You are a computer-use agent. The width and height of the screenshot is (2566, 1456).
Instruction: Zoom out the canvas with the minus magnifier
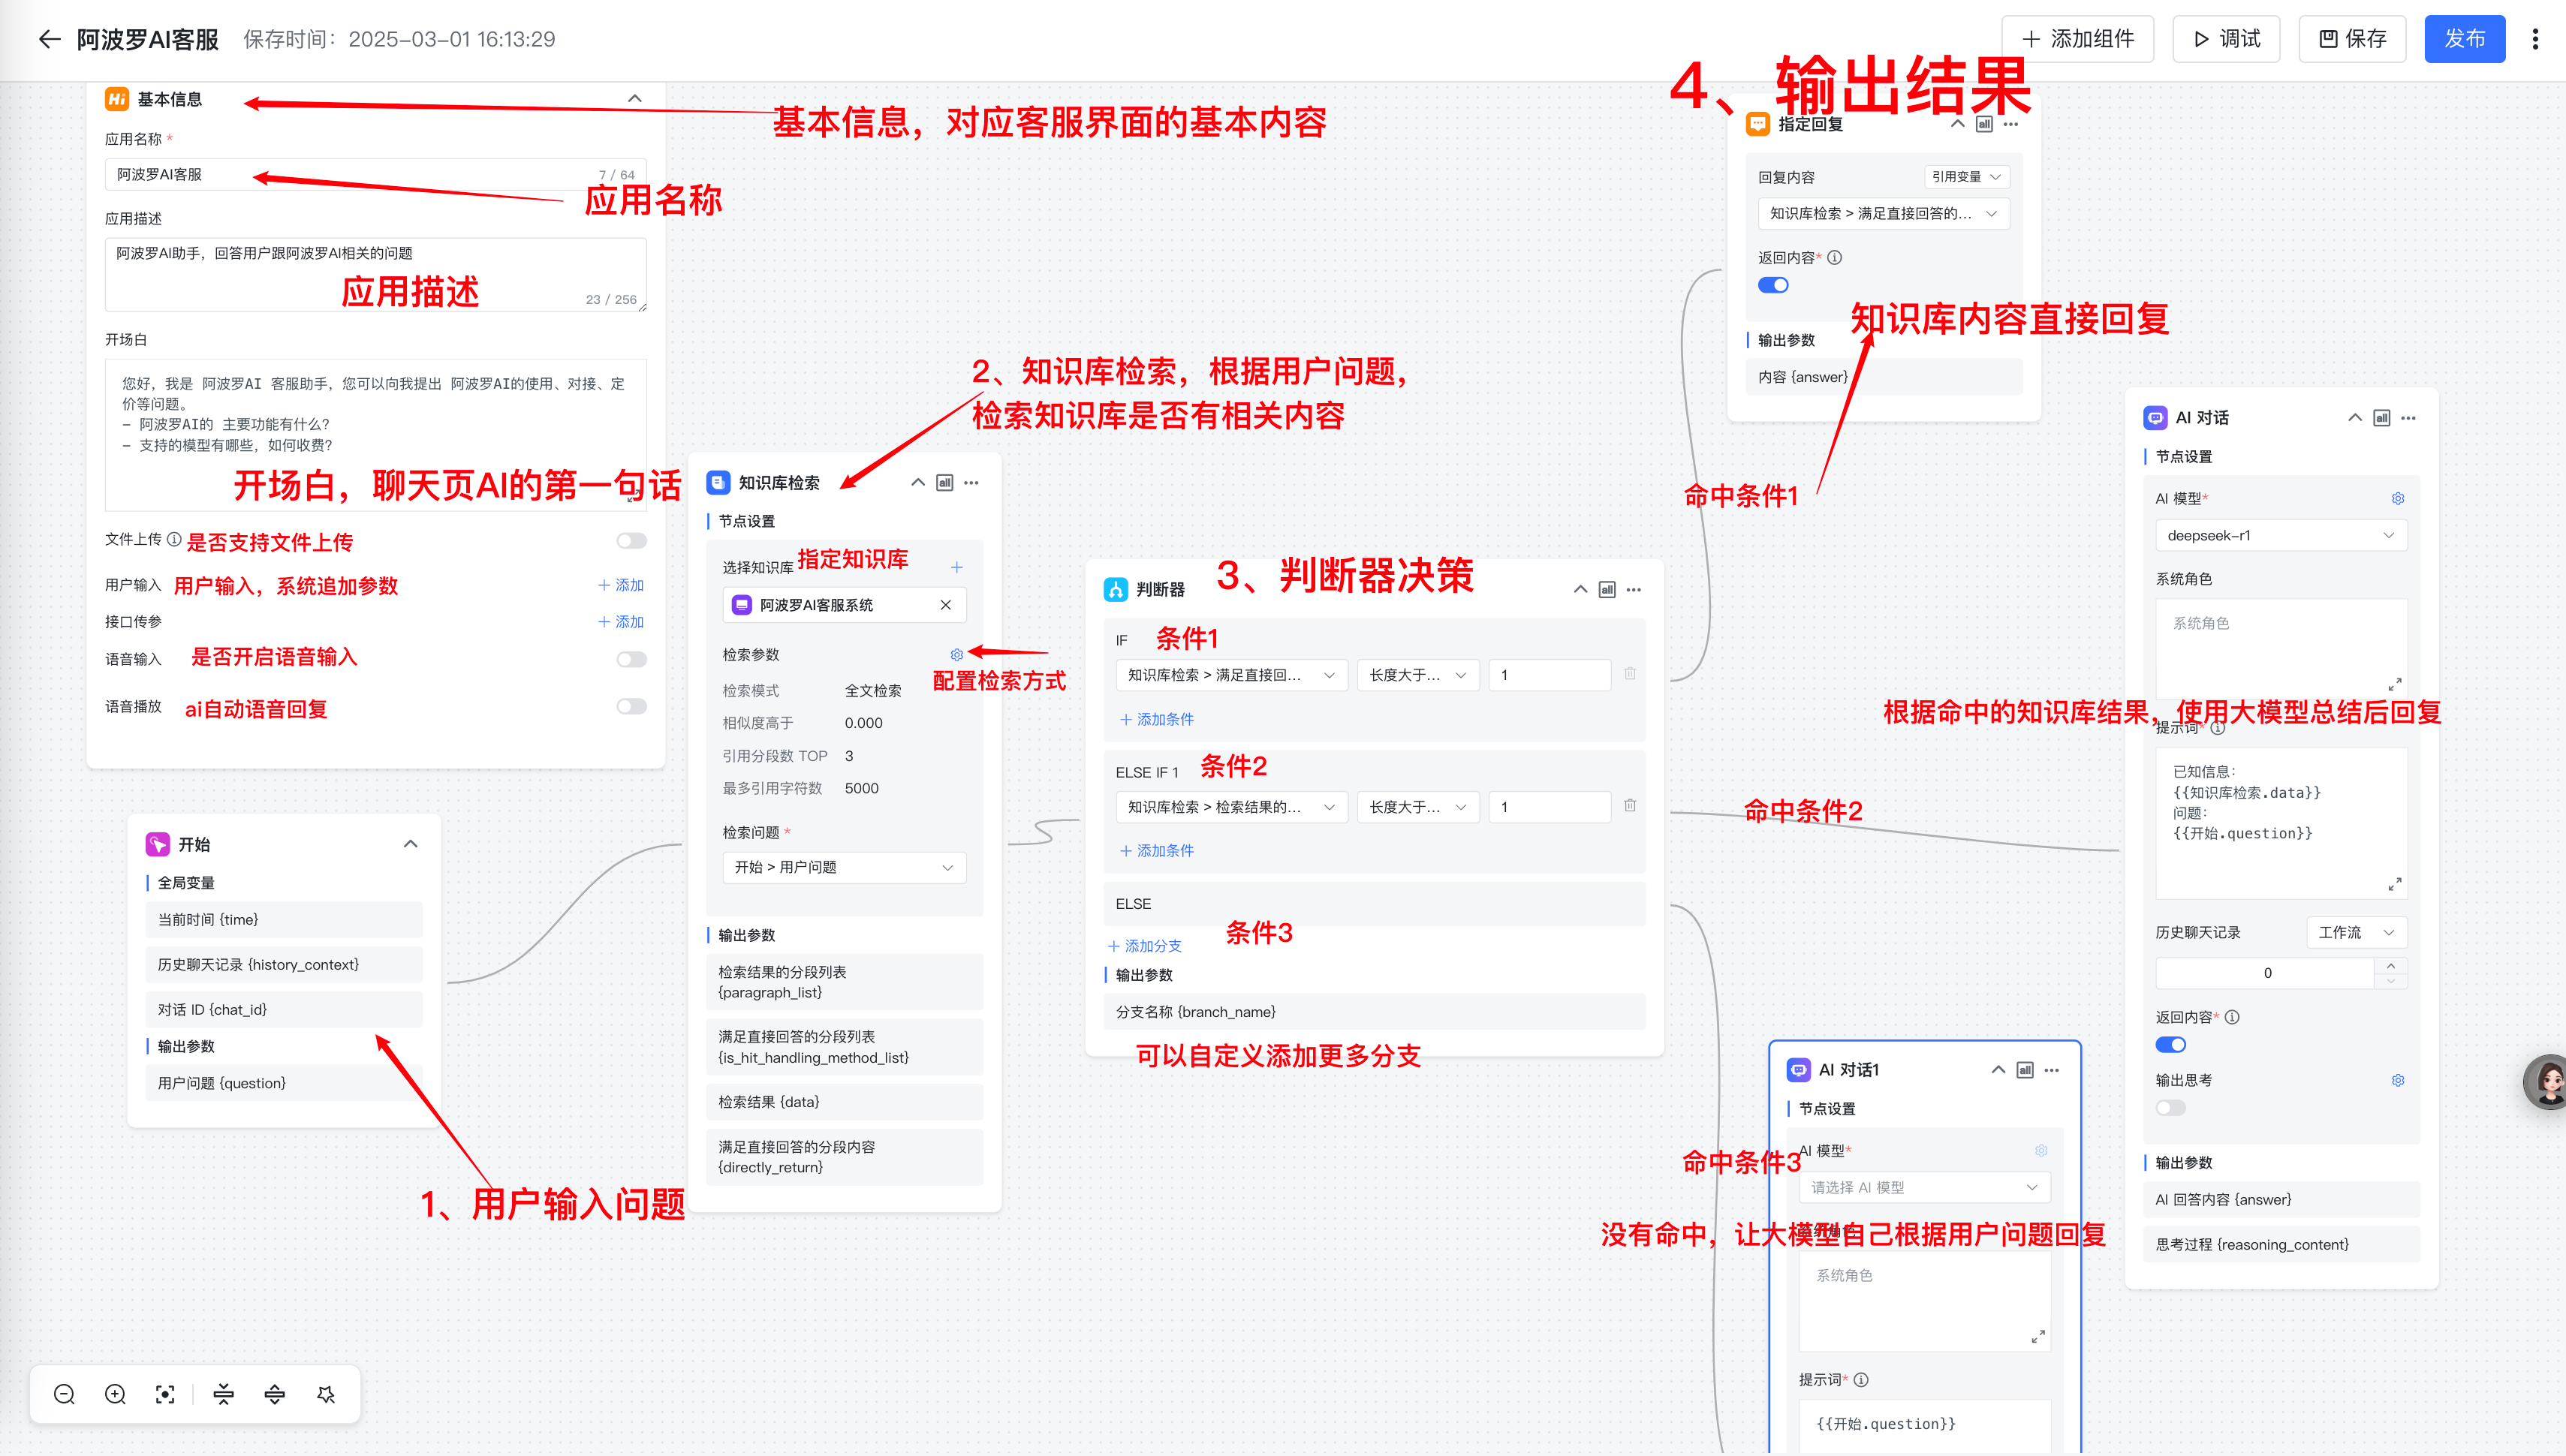pyautogui.click(x=64, y=1394)
